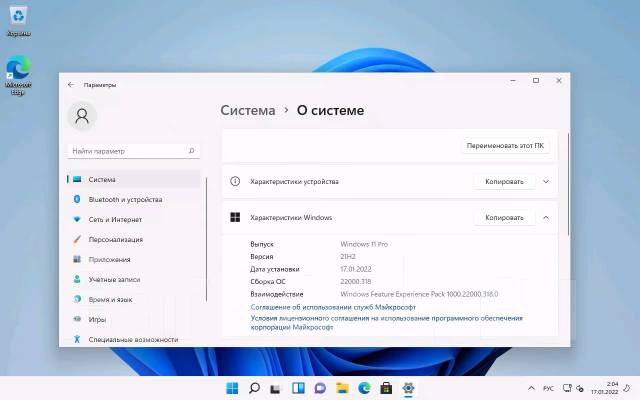
Task: Click the Windows logo beside Характеристики Windows
Action: click(235, 217)
